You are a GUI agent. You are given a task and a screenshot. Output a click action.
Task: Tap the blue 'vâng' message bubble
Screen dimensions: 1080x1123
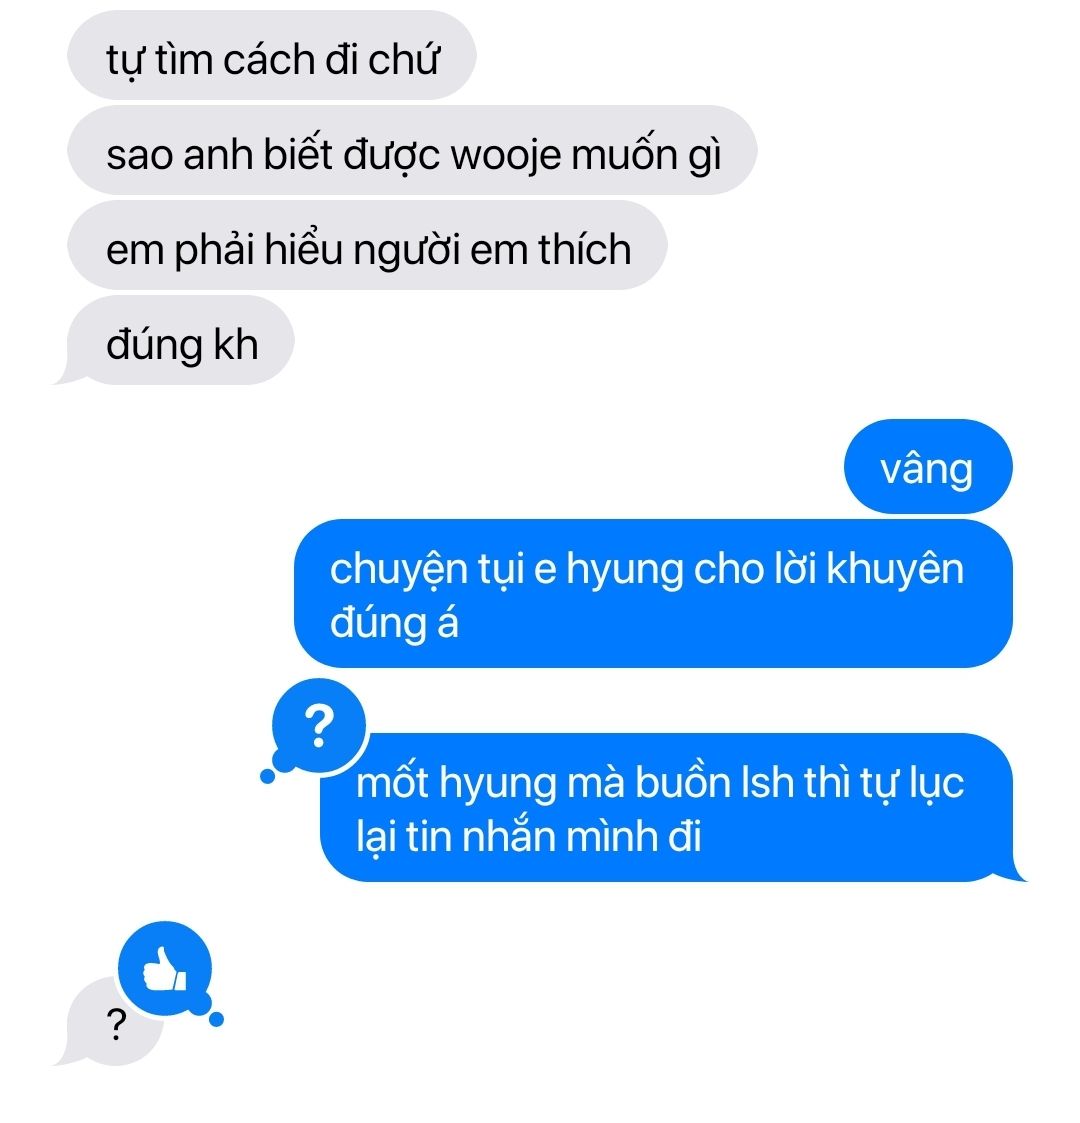(x=928, y=467)
